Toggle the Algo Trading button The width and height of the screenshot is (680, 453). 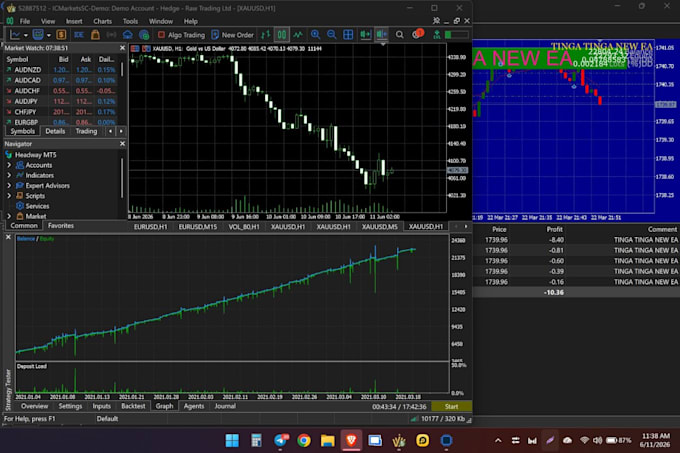(x=181, y=35)
